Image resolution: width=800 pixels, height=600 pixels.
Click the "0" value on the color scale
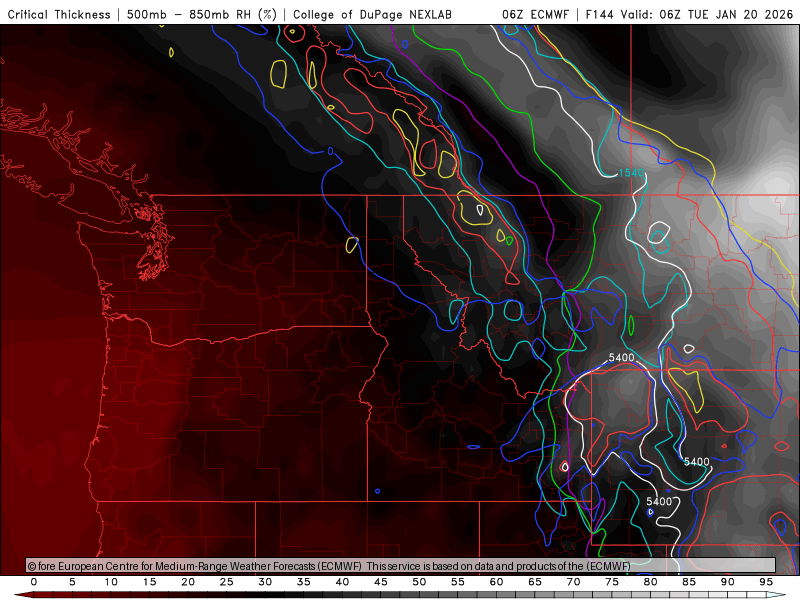coord(34,582)
